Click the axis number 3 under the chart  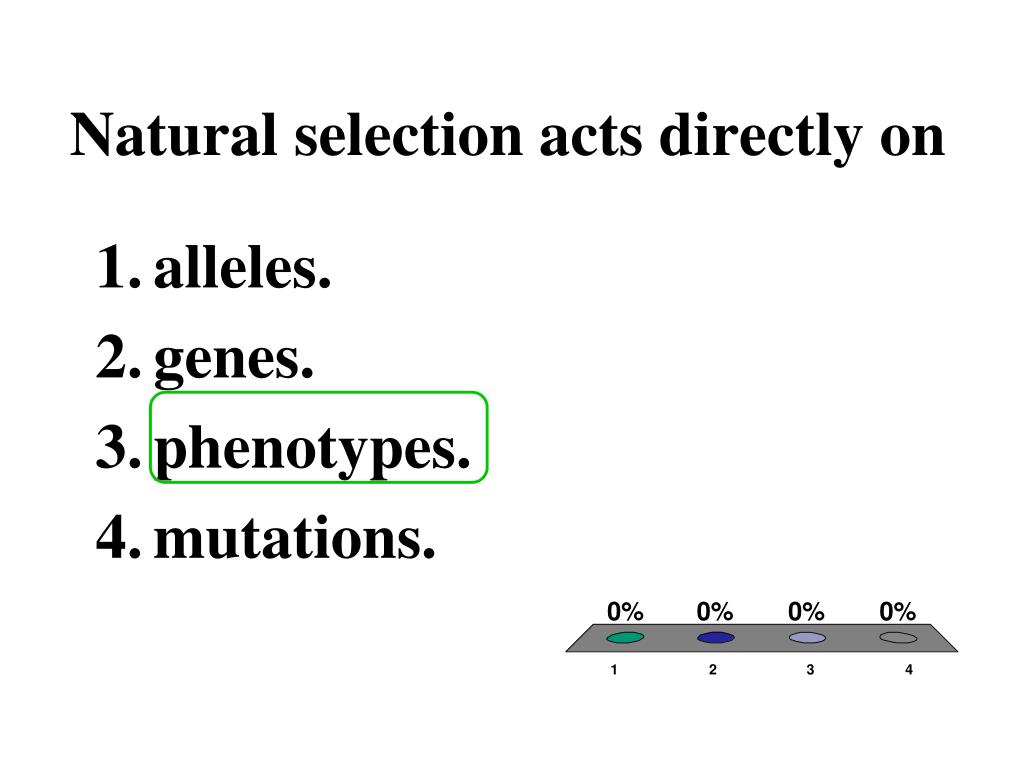point(810,669)
